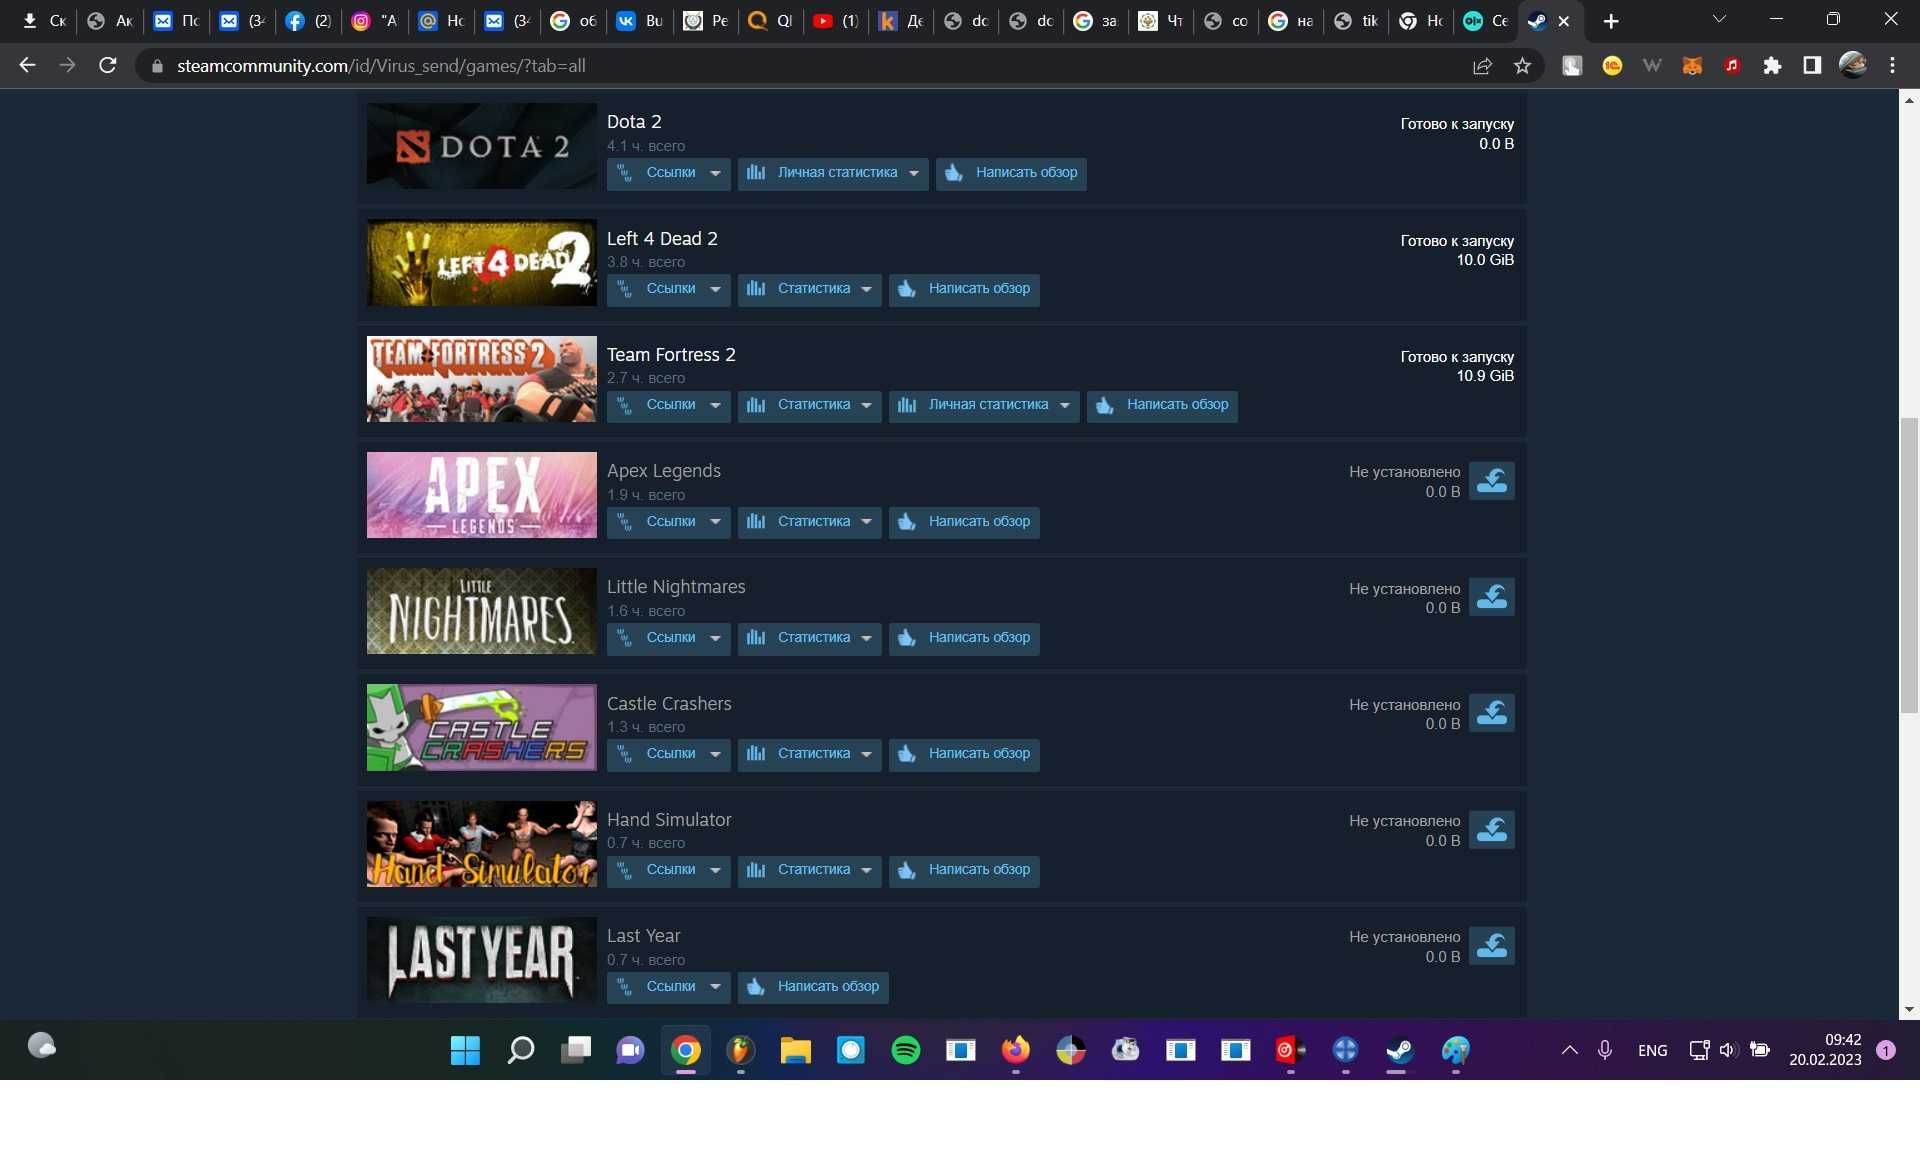Screen dimensions: 1920x1171
Task: Toggle the Chrome side panel button
Action: pos(1811,66)
